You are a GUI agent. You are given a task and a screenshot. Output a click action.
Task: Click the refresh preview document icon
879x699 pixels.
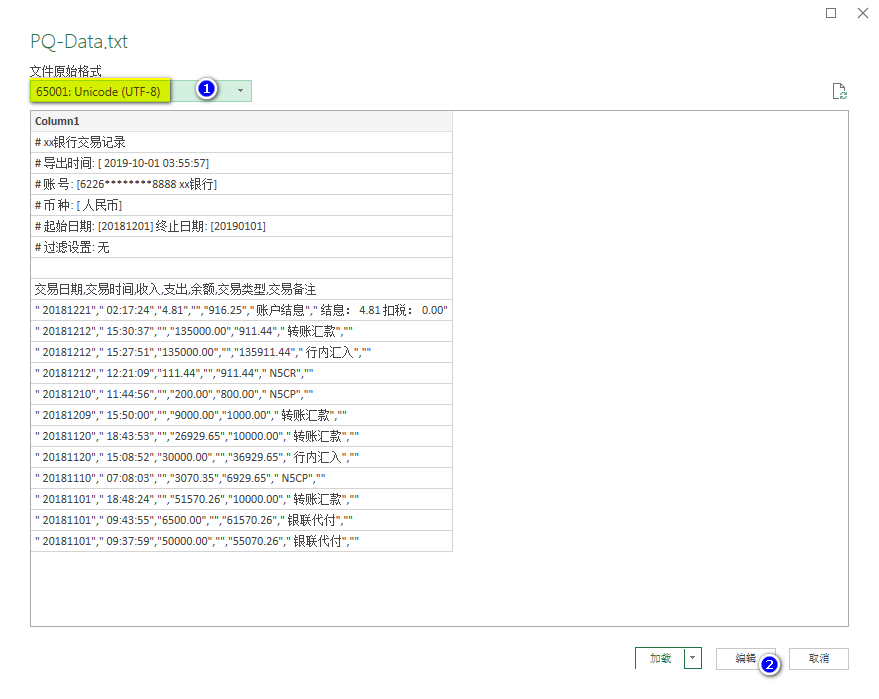coord(839,91)
